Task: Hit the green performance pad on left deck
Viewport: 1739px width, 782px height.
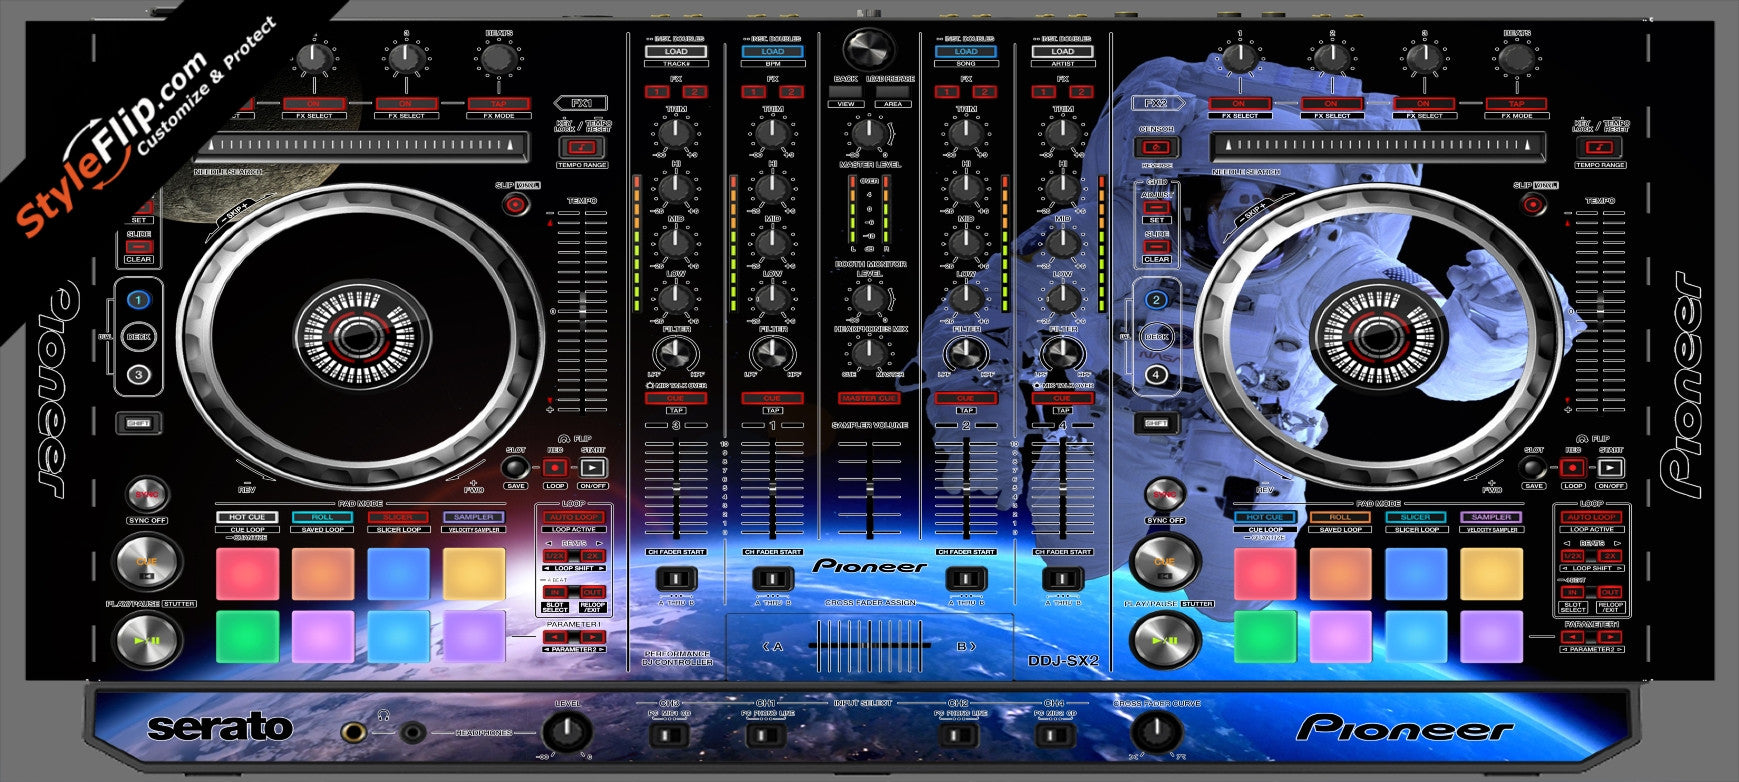Action: click(x=247, y=637)
